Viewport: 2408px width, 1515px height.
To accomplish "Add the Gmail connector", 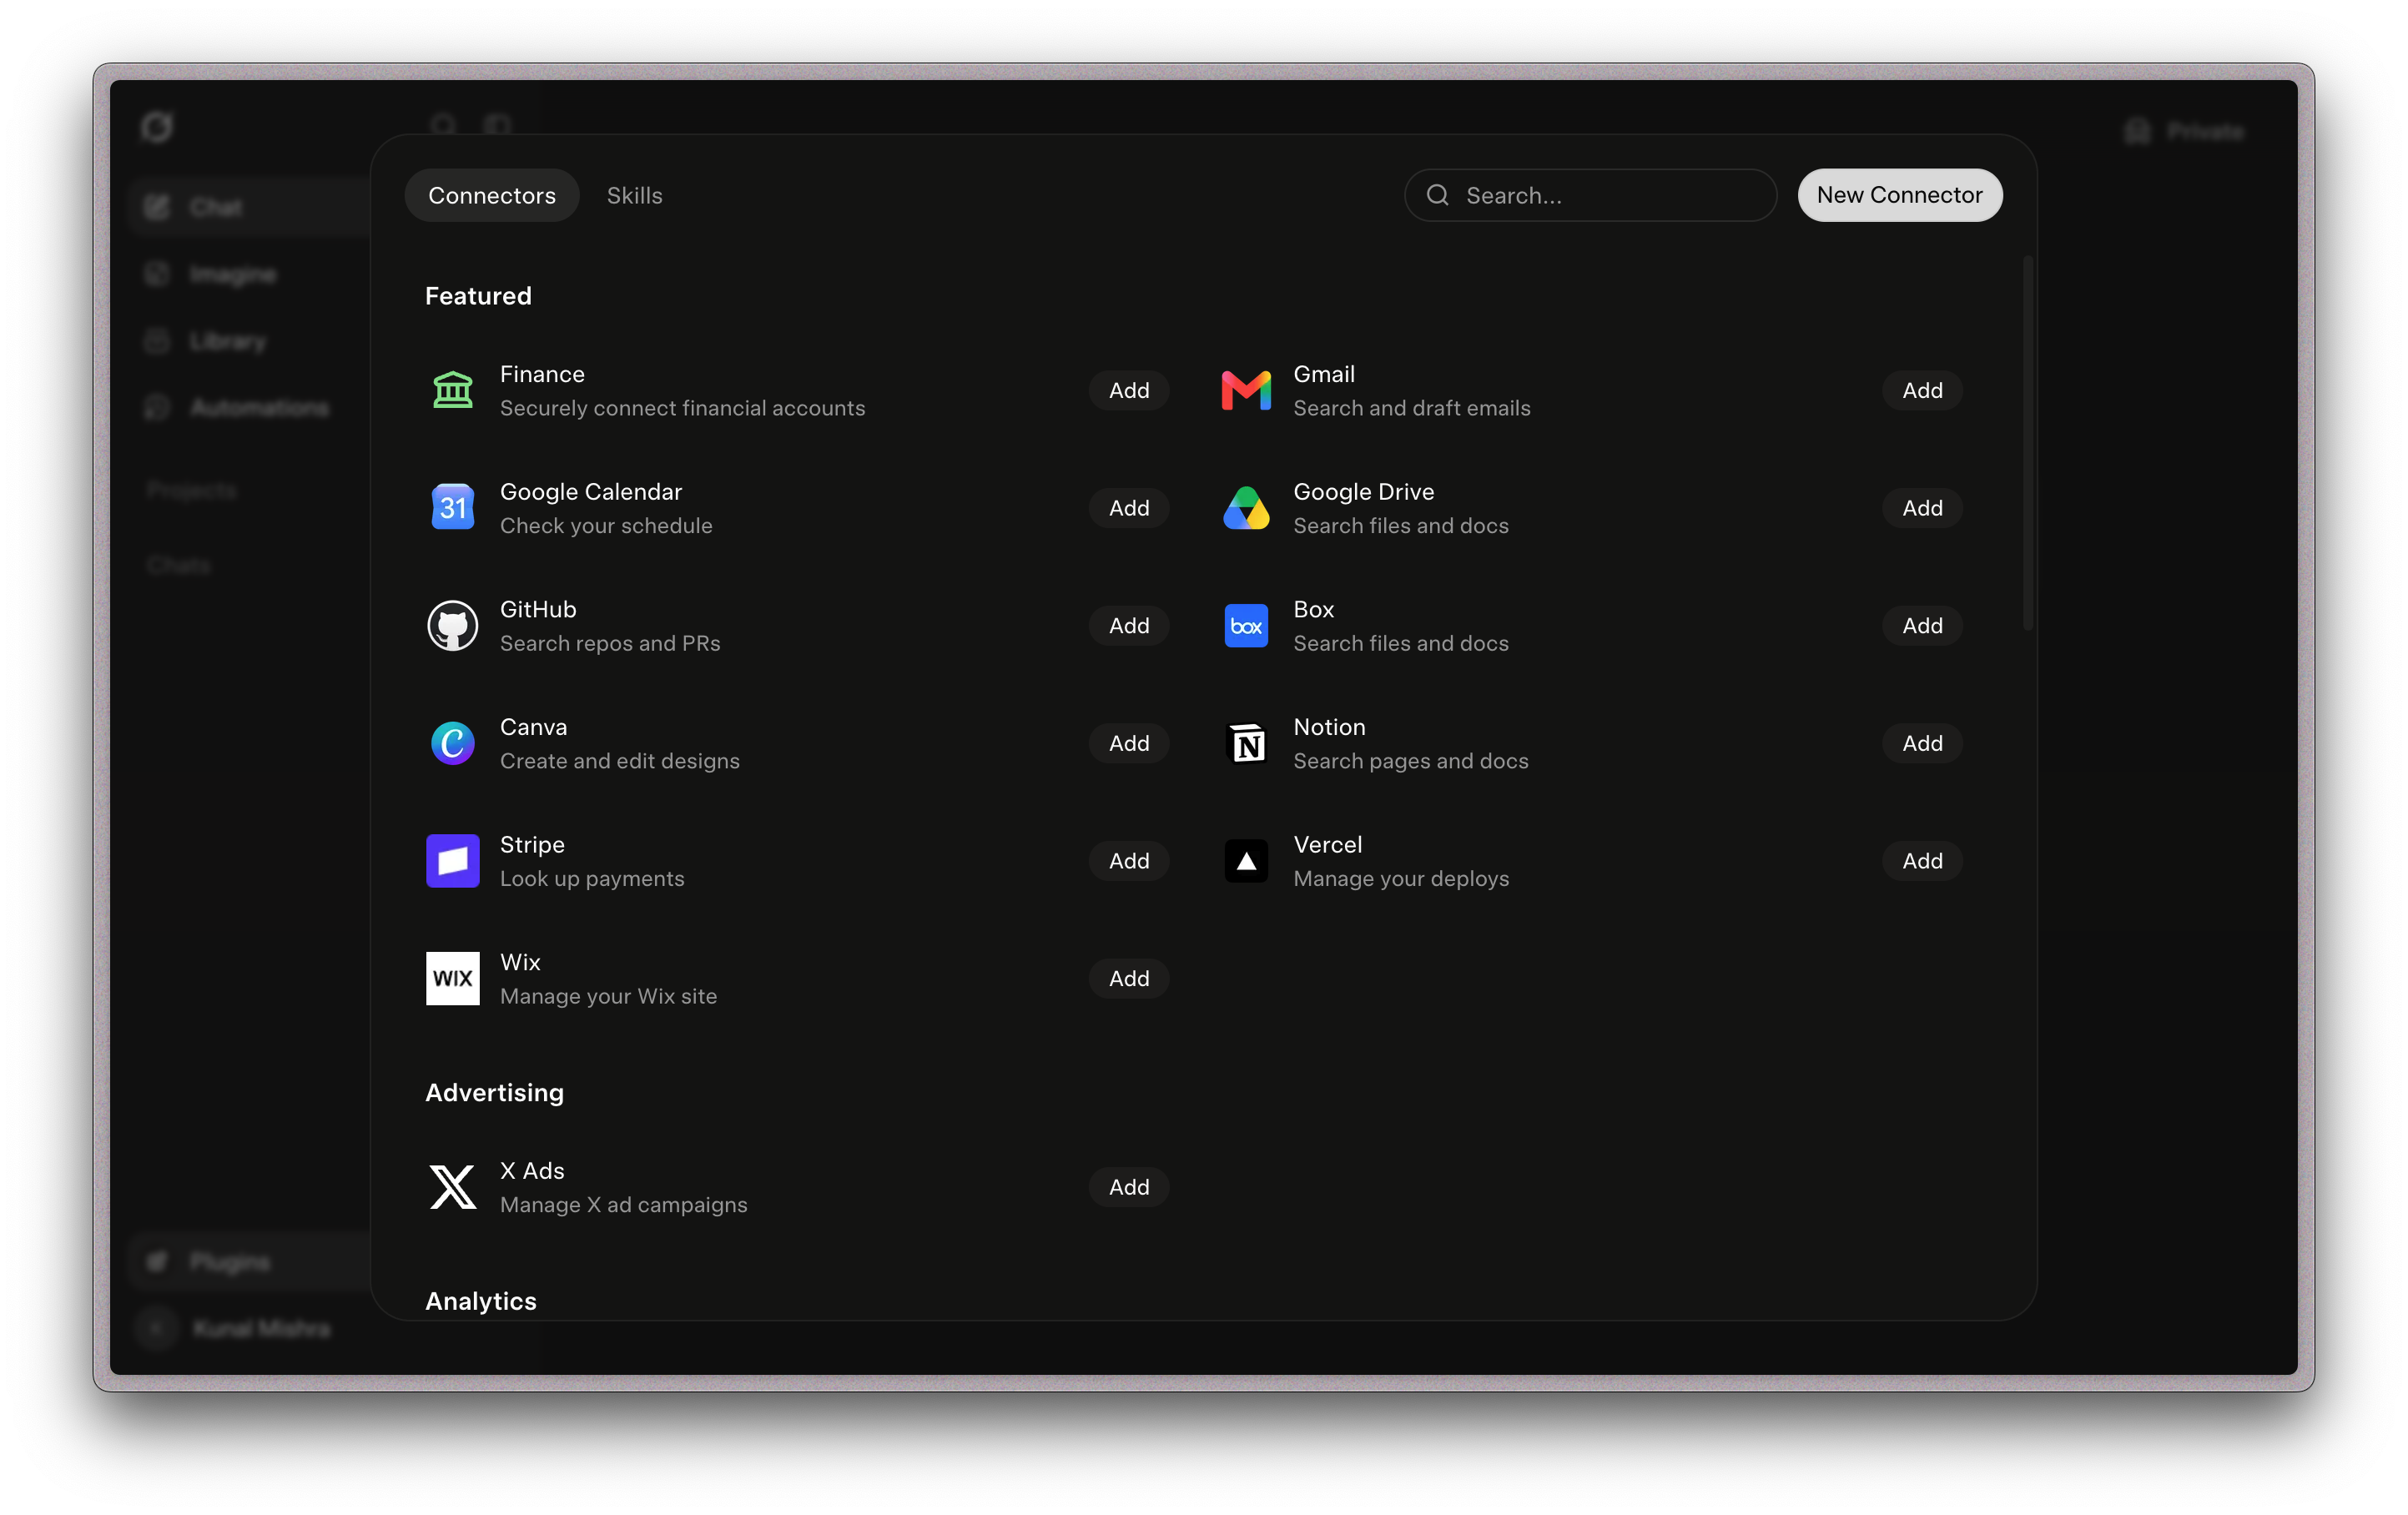I will coord(1922,390).
